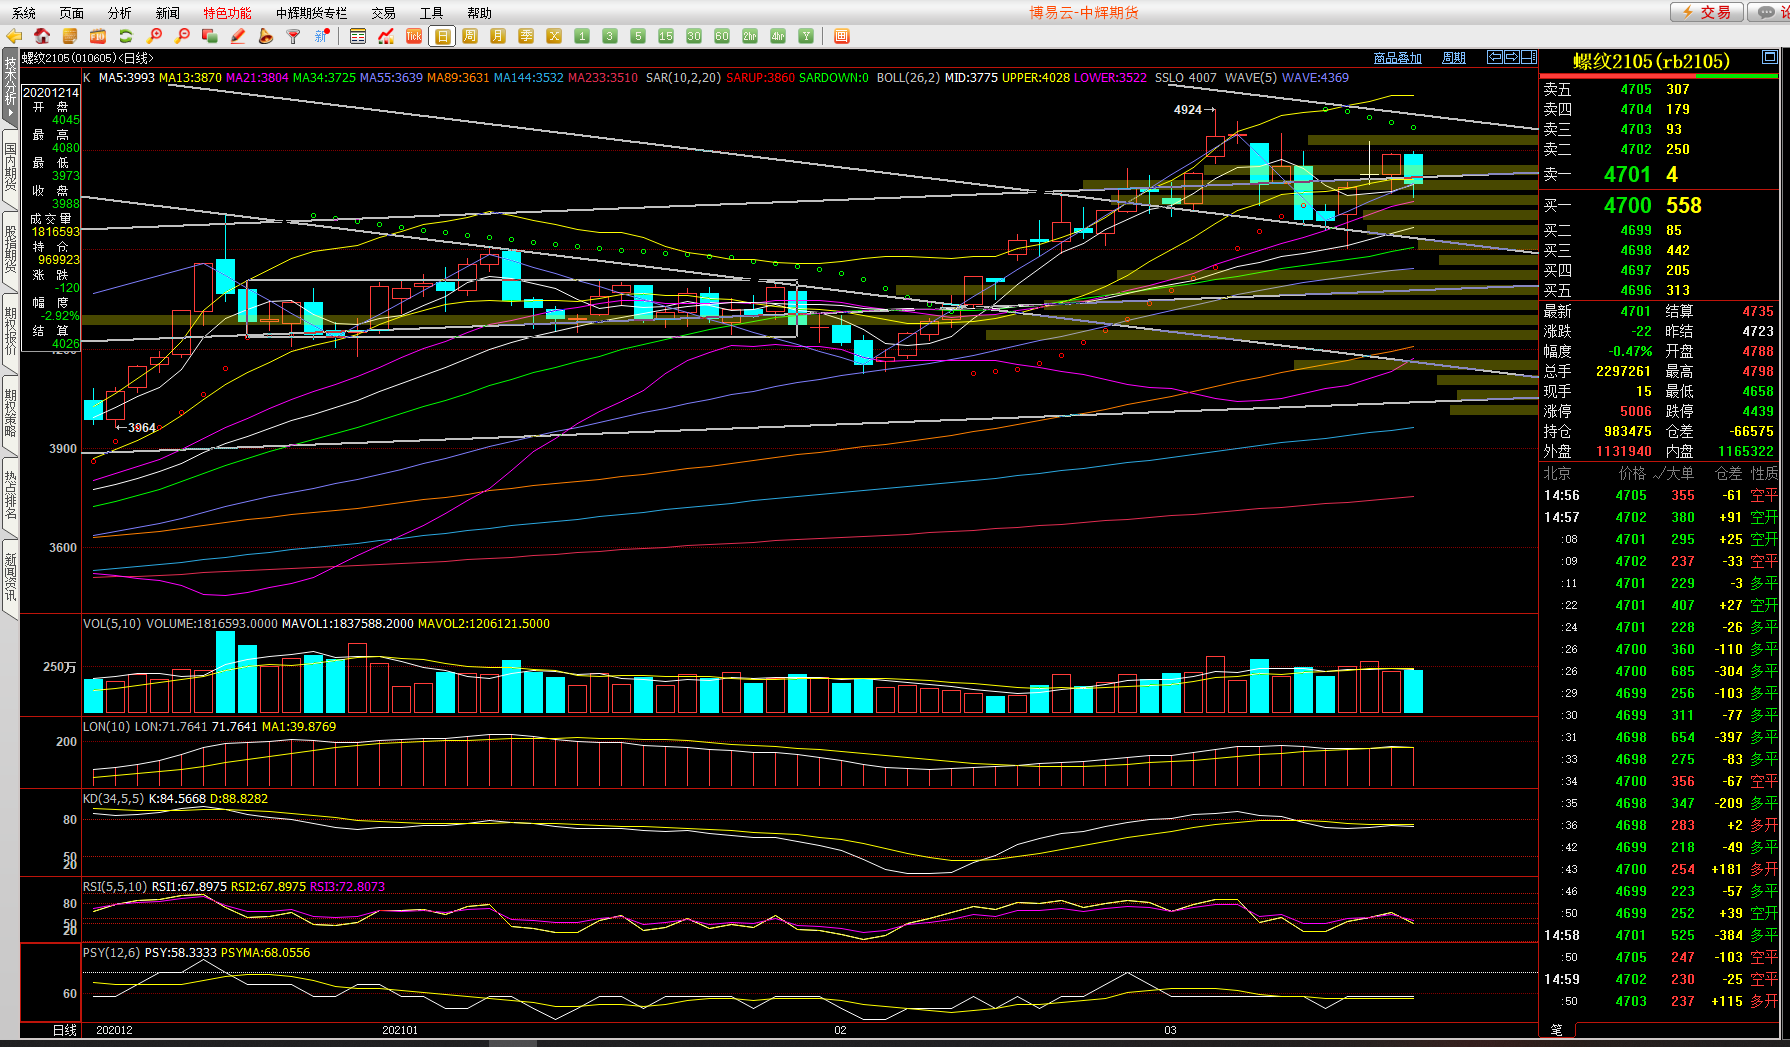Switch to the Tick chart icon
The image size is (1790, 1047).
tap(414, 36)
